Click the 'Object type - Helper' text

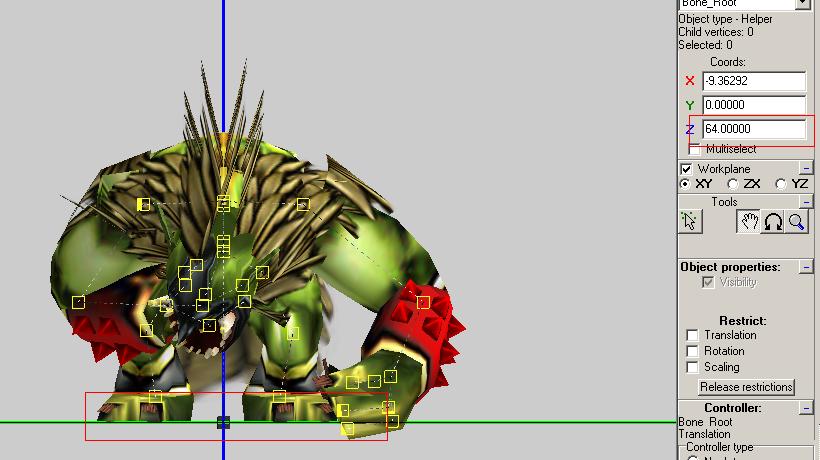tap(725, 19)
